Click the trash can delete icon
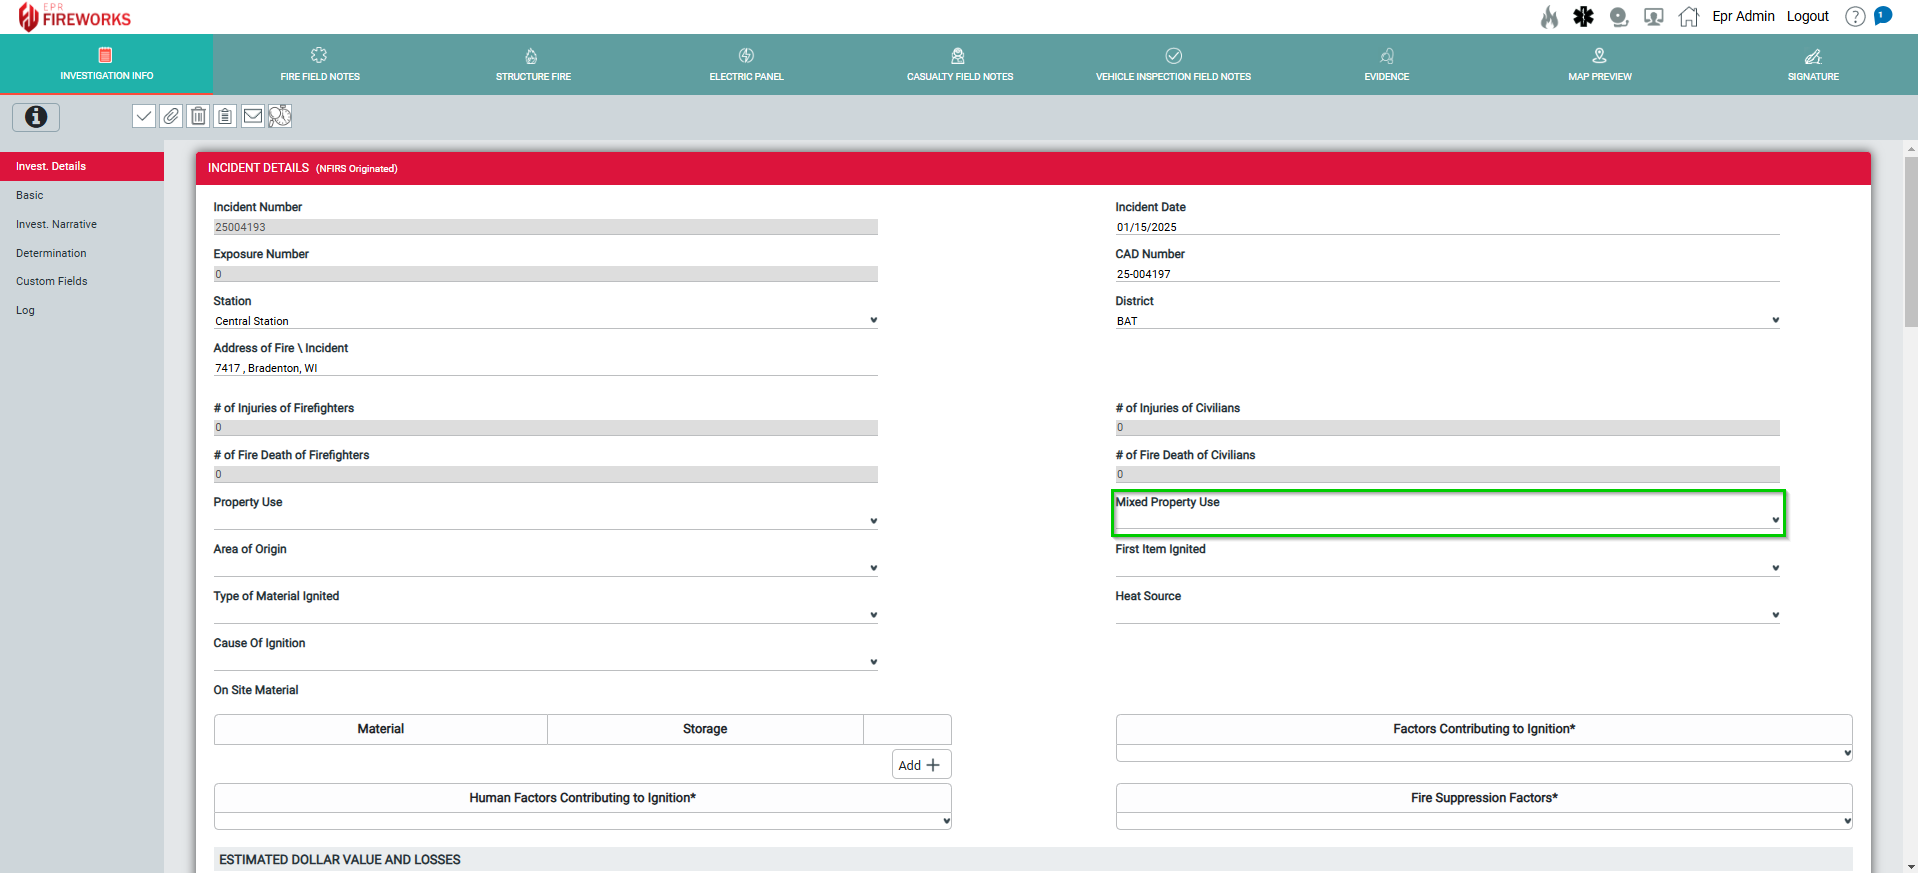 click(x=199, y=116)
